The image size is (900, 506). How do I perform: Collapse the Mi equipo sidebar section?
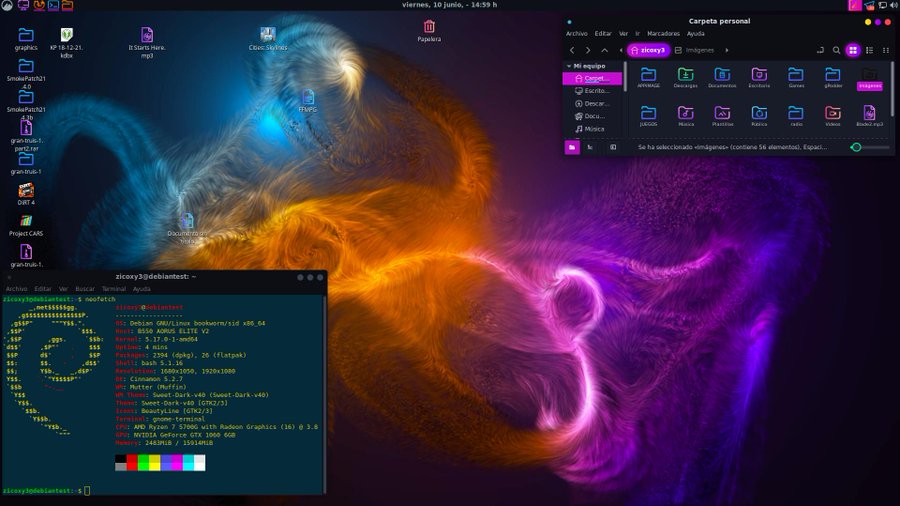[x=567, y=66]
